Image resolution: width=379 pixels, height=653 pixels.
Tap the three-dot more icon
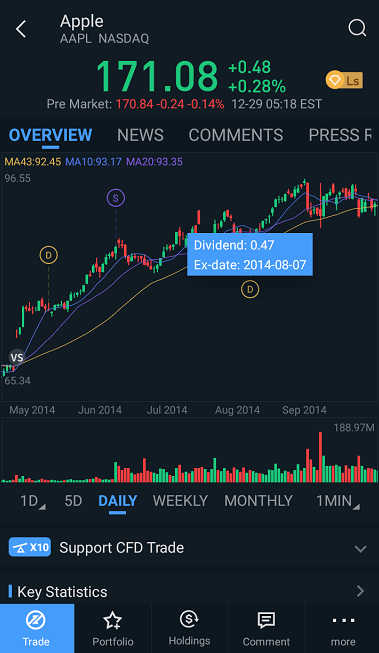coord(343,621)
